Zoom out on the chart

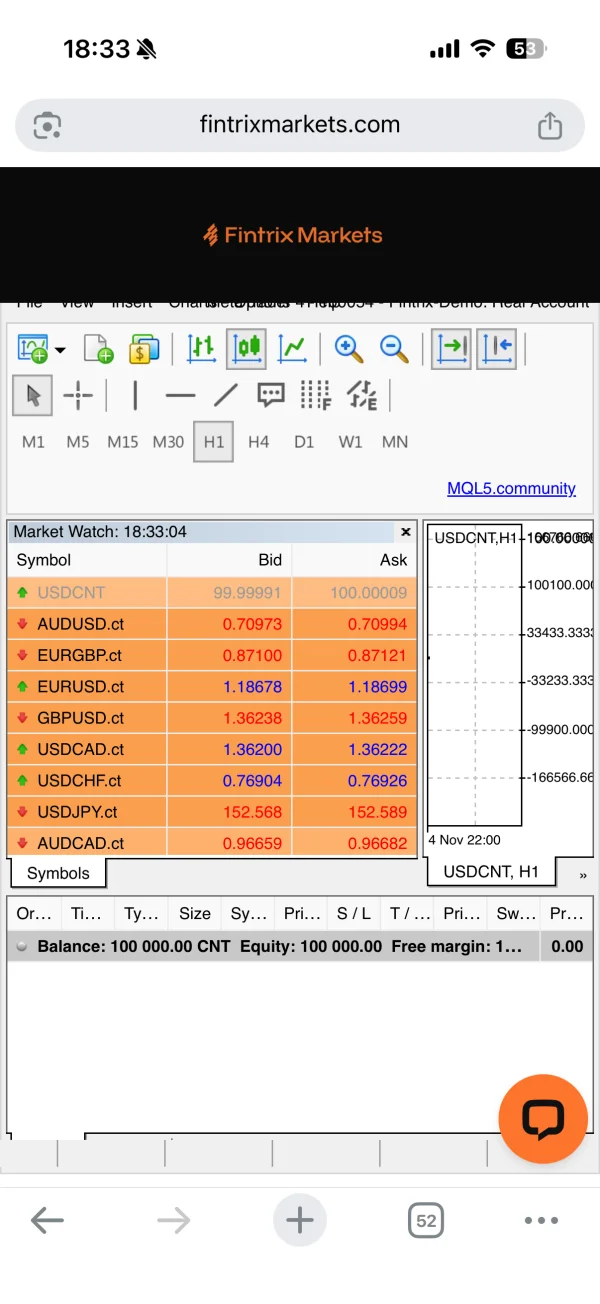pyautogui.click(x=394, y=348)
